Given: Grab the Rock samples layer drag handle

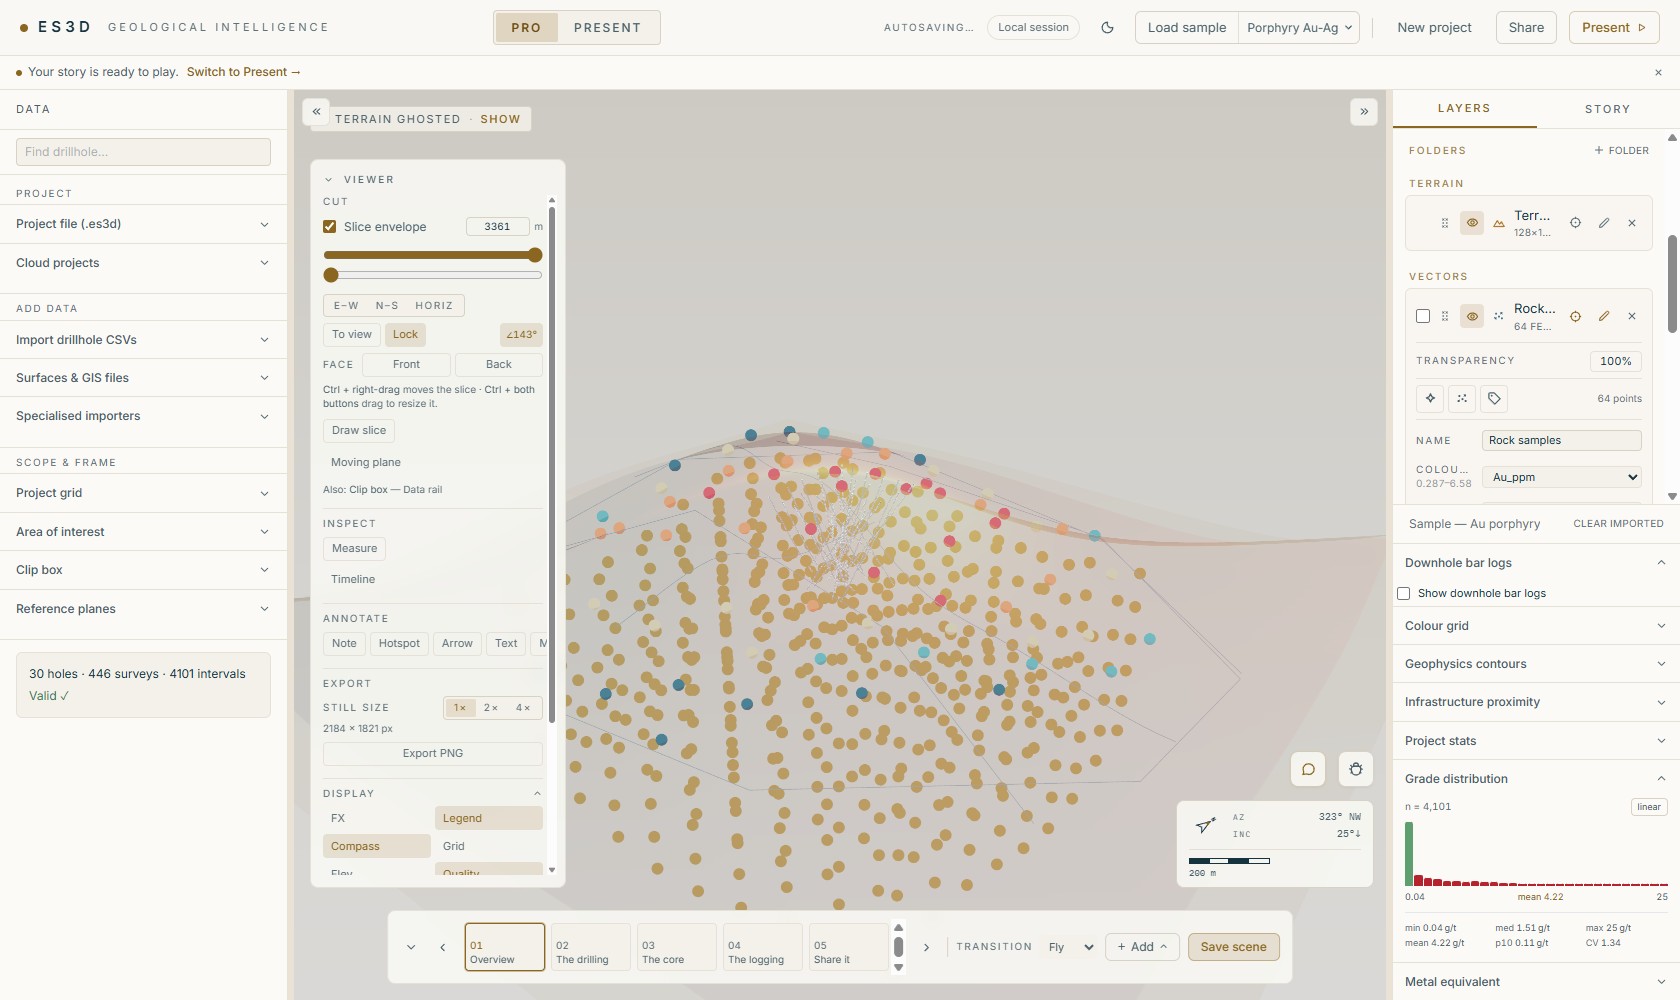Looking at the screenshot, I should (1445, 316).
